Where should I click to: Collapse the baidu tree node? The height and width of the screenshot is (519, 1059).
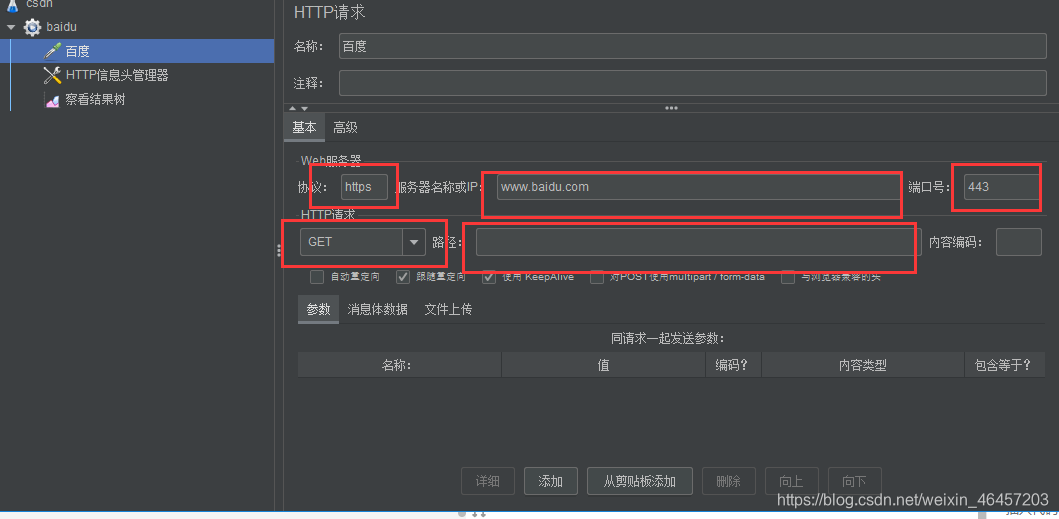pos(11,27)
